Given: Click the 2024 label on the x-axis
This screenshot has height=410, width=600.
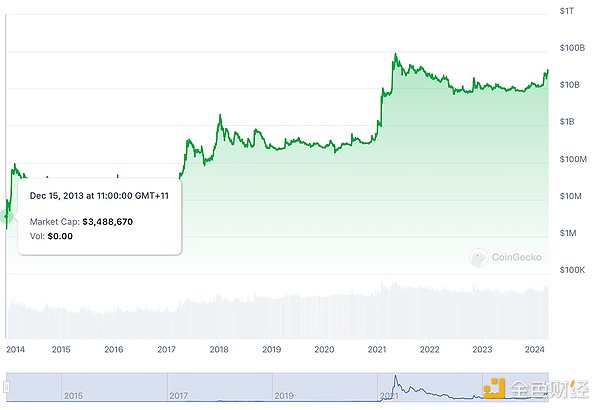Looking at the screenshot, I should click(534, 350).
